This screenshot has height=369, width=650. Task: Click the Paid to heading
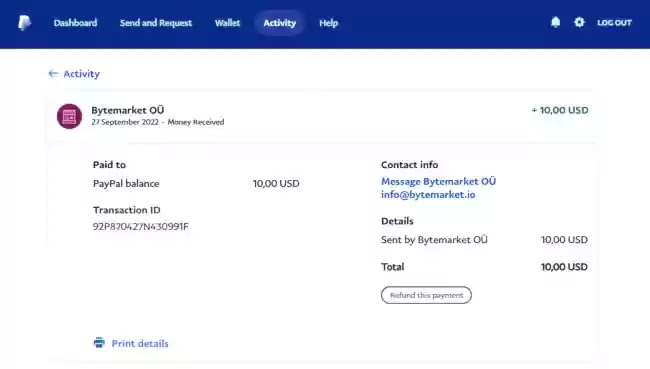(109, 165)
